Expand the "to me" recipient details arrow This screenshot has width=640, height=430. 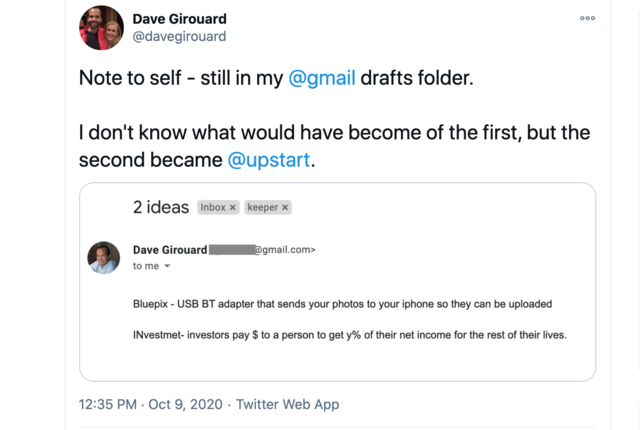coord(167,266)
